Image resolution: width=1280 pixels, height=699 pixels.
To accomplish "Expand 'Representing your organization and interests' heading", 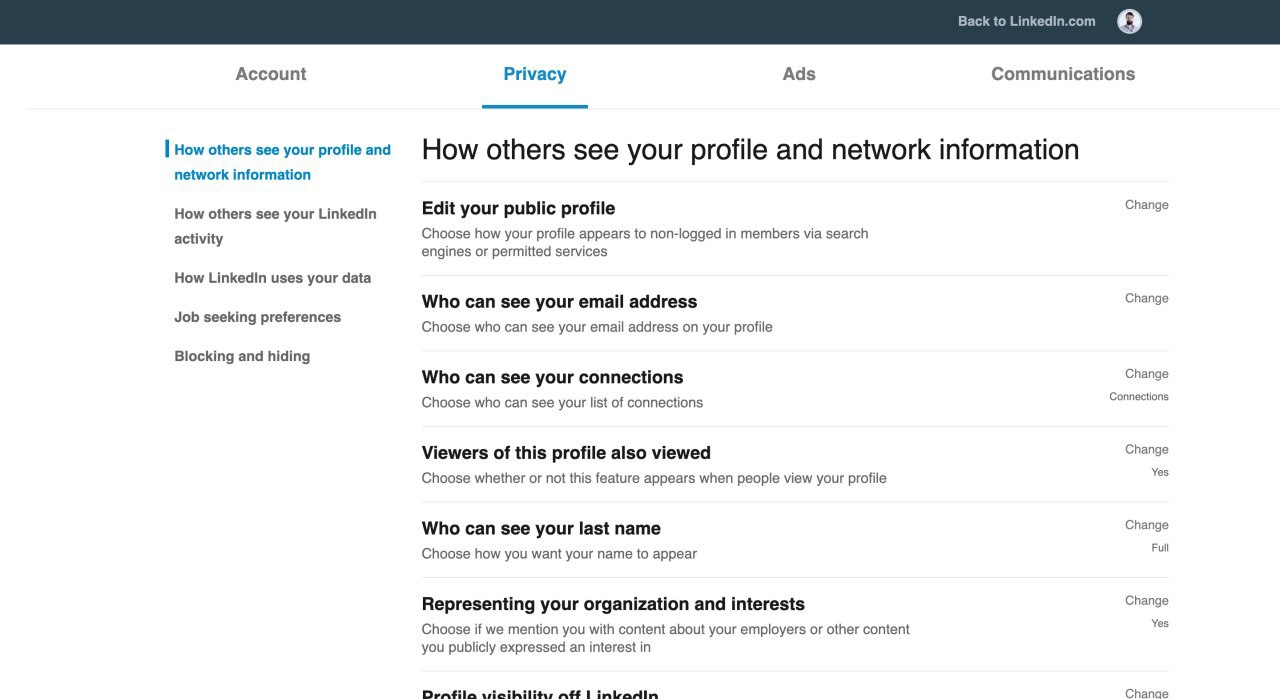I will [613, 604].
